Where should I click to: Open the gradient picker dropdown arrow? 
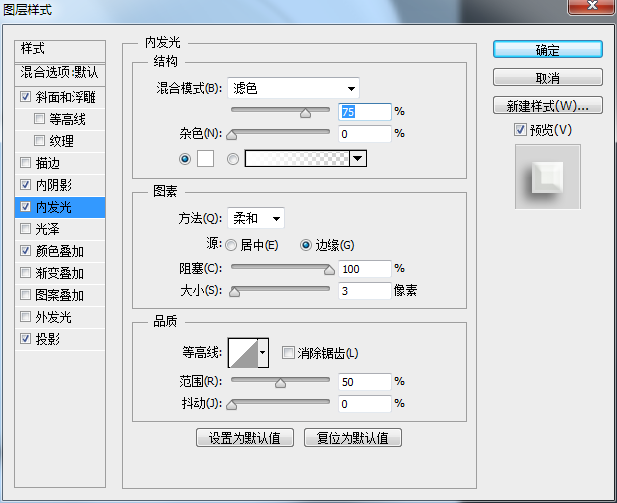tap(358, 159)
